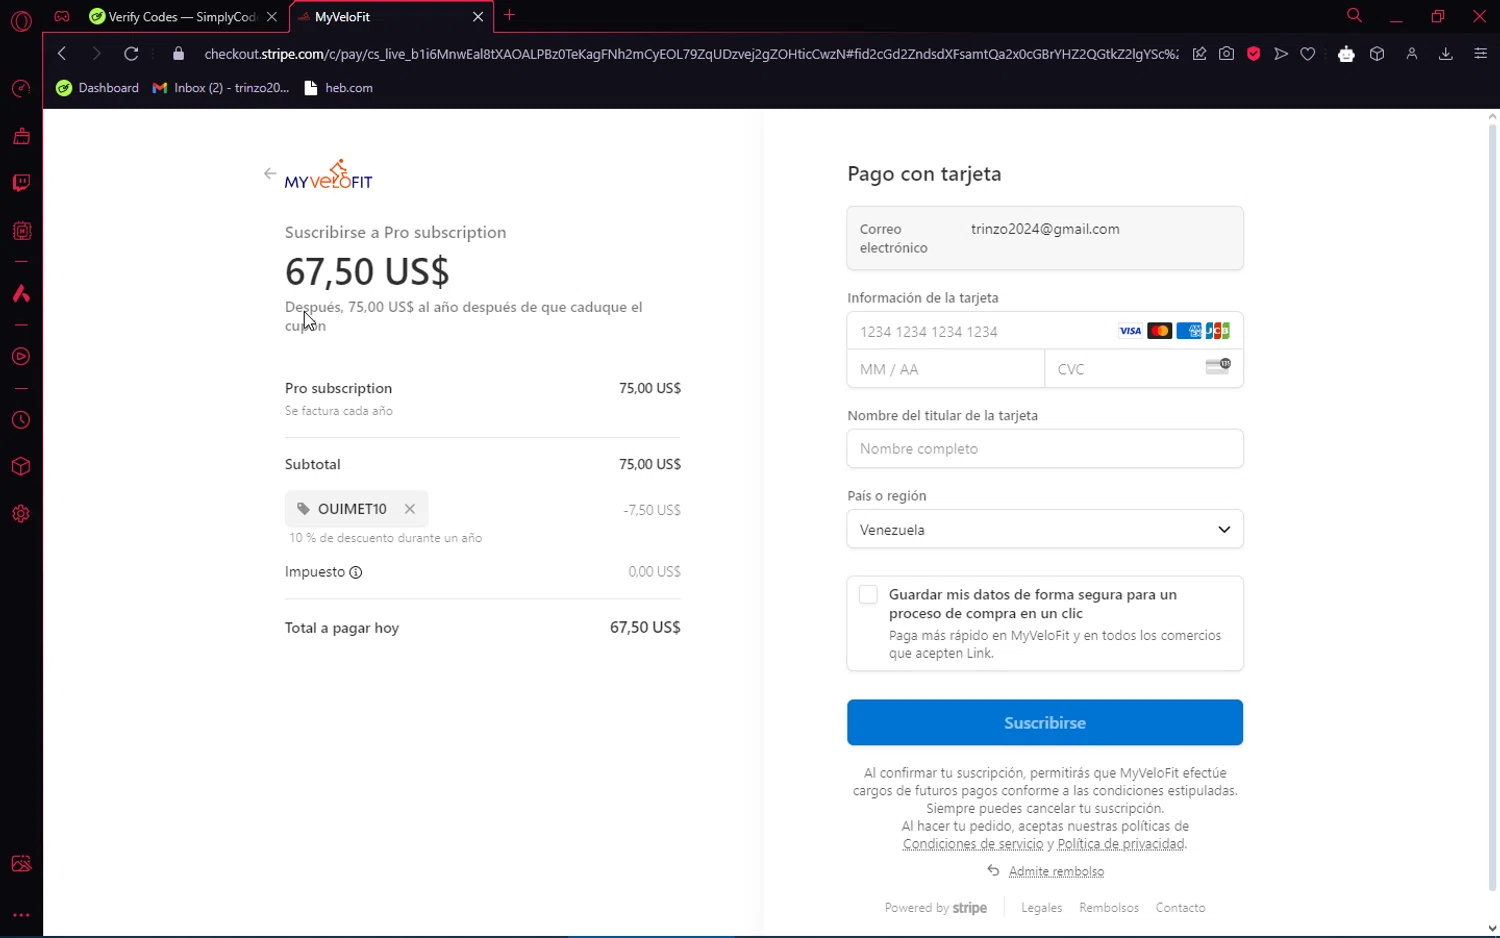The height and width of the screenshot is (938, 1500).
Task: Click the Powered by stripe link
Action: pos(936,908)
